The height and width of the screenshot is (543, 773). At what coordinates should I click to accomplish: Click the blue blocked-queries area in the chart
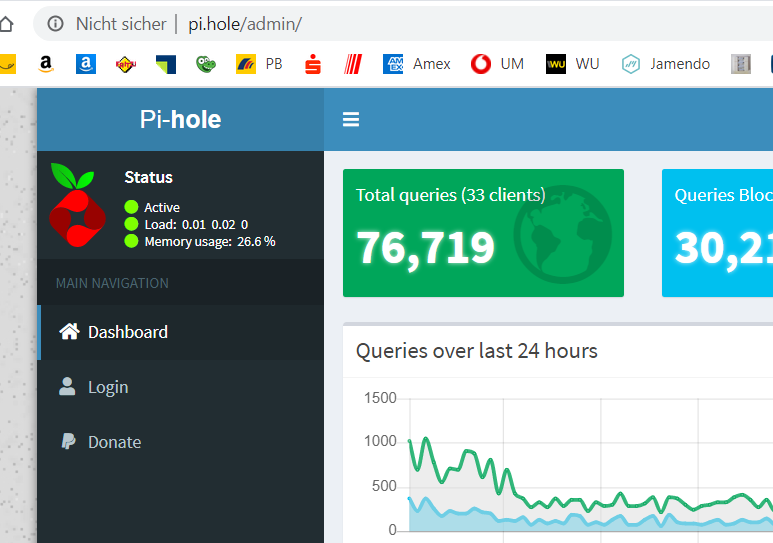click(493, 524)
